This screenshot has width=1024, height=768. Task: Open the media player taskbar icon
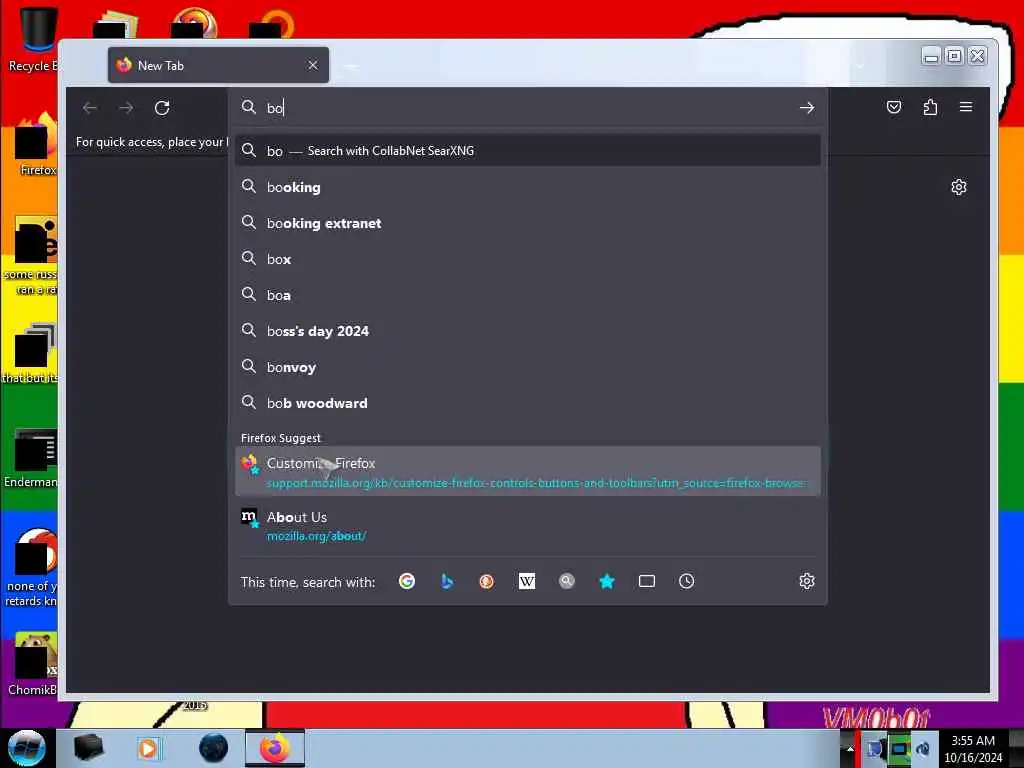[x=148, y=748]
